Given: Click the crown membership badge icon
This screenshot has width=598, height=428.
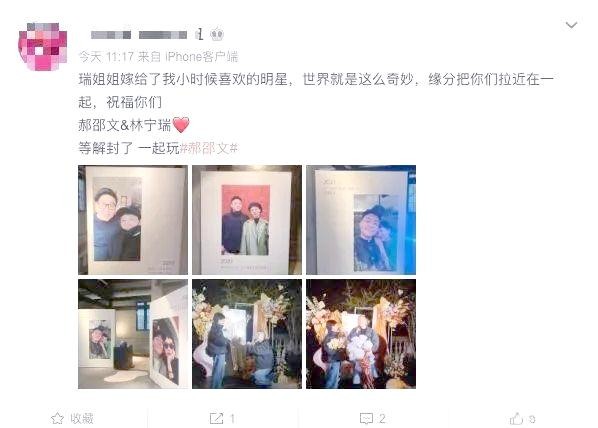Looking at the screenshot, I should 217,34.
